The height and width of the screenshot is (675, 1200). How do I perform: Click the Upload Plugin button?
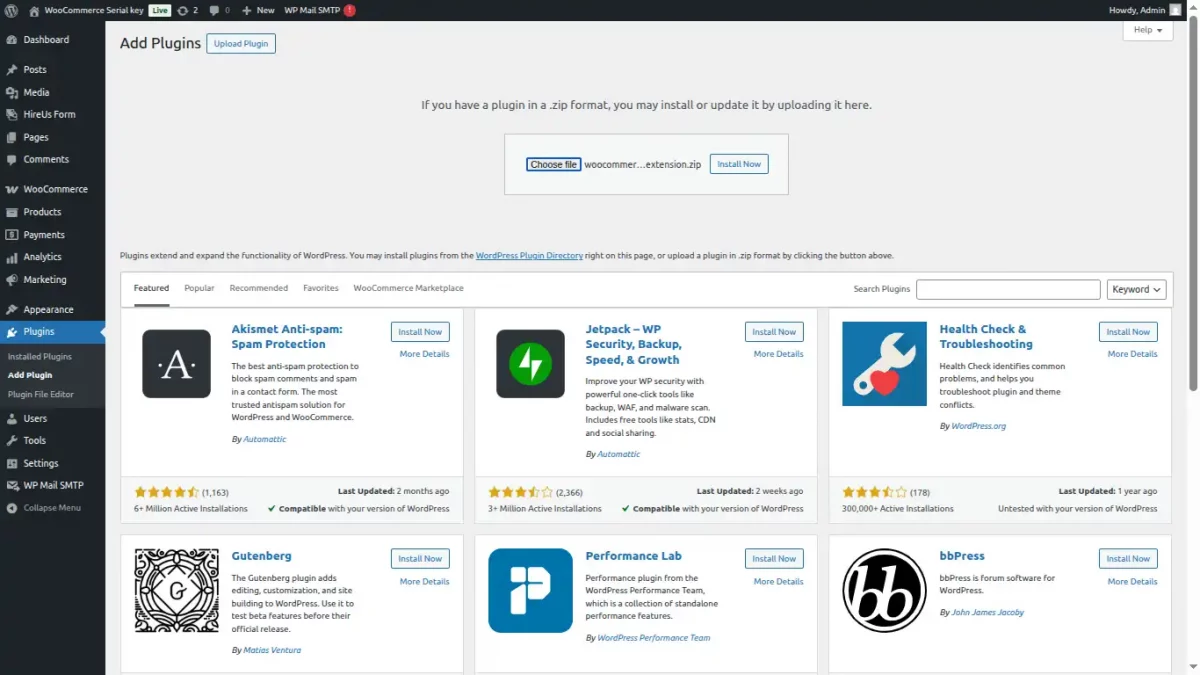click(241, 44)
